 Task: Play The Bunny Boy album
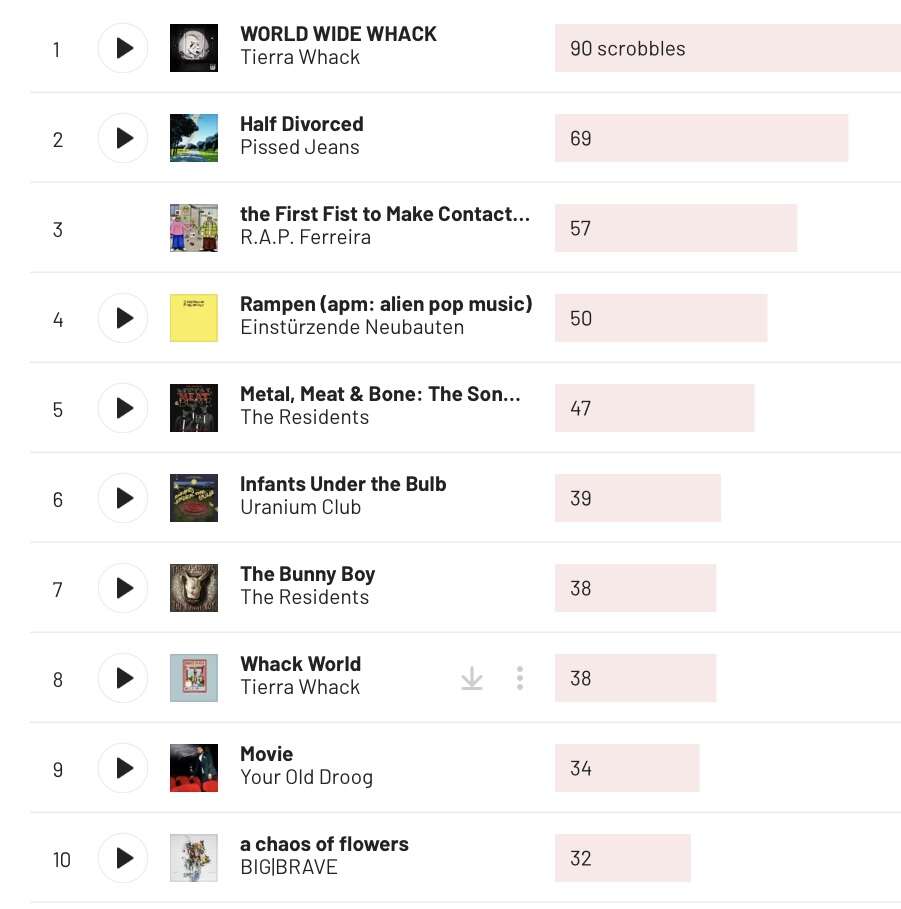click(x=123, y=588)
